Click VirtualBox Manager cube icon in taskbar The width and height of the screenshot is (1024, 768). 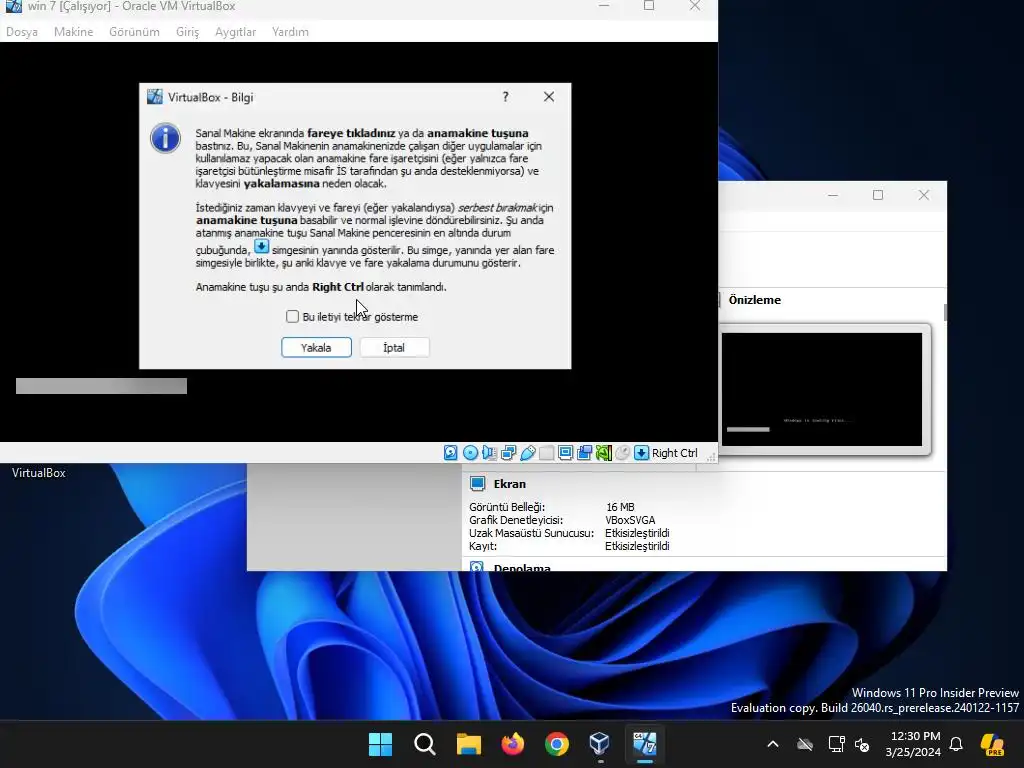[x=600, y=744]
